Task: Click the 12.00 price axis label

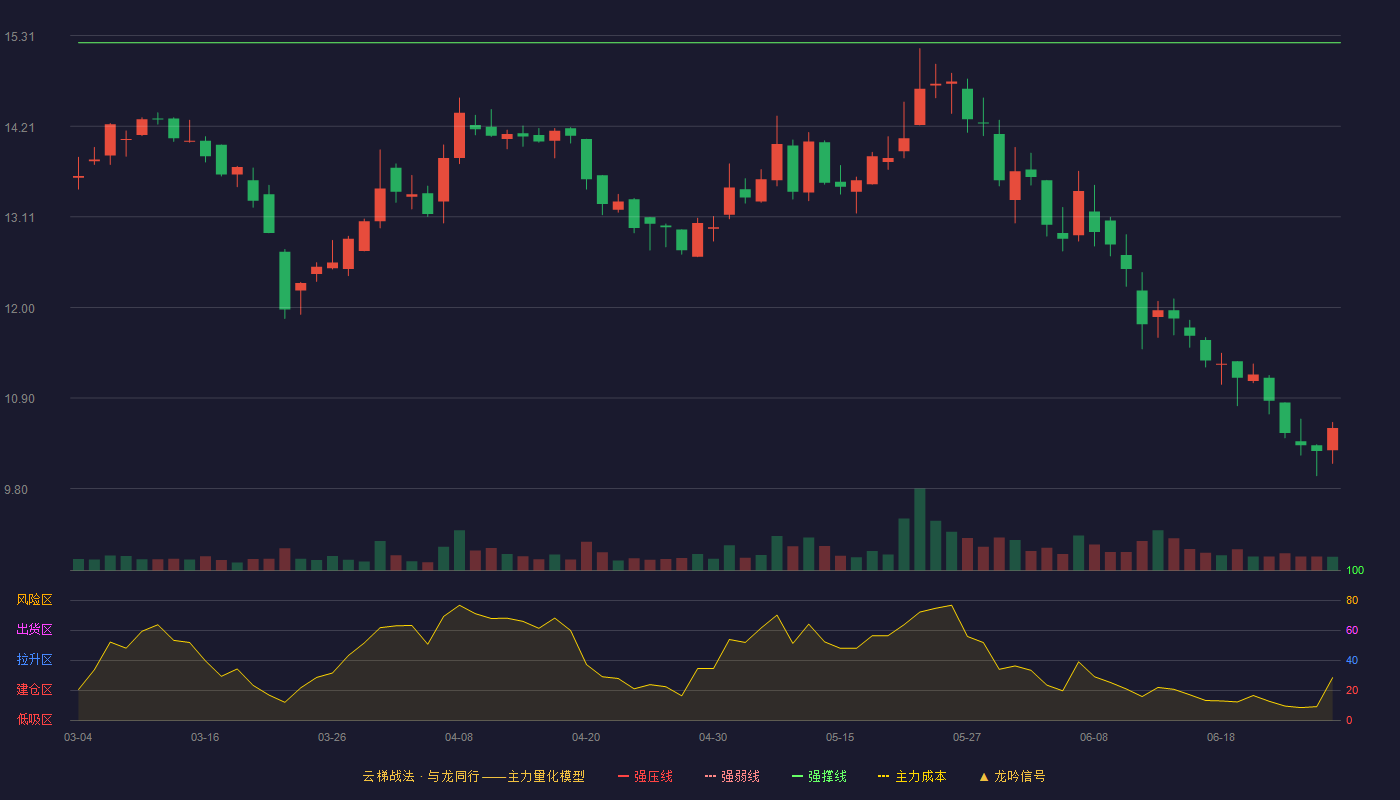Action: tap(19, 308)
